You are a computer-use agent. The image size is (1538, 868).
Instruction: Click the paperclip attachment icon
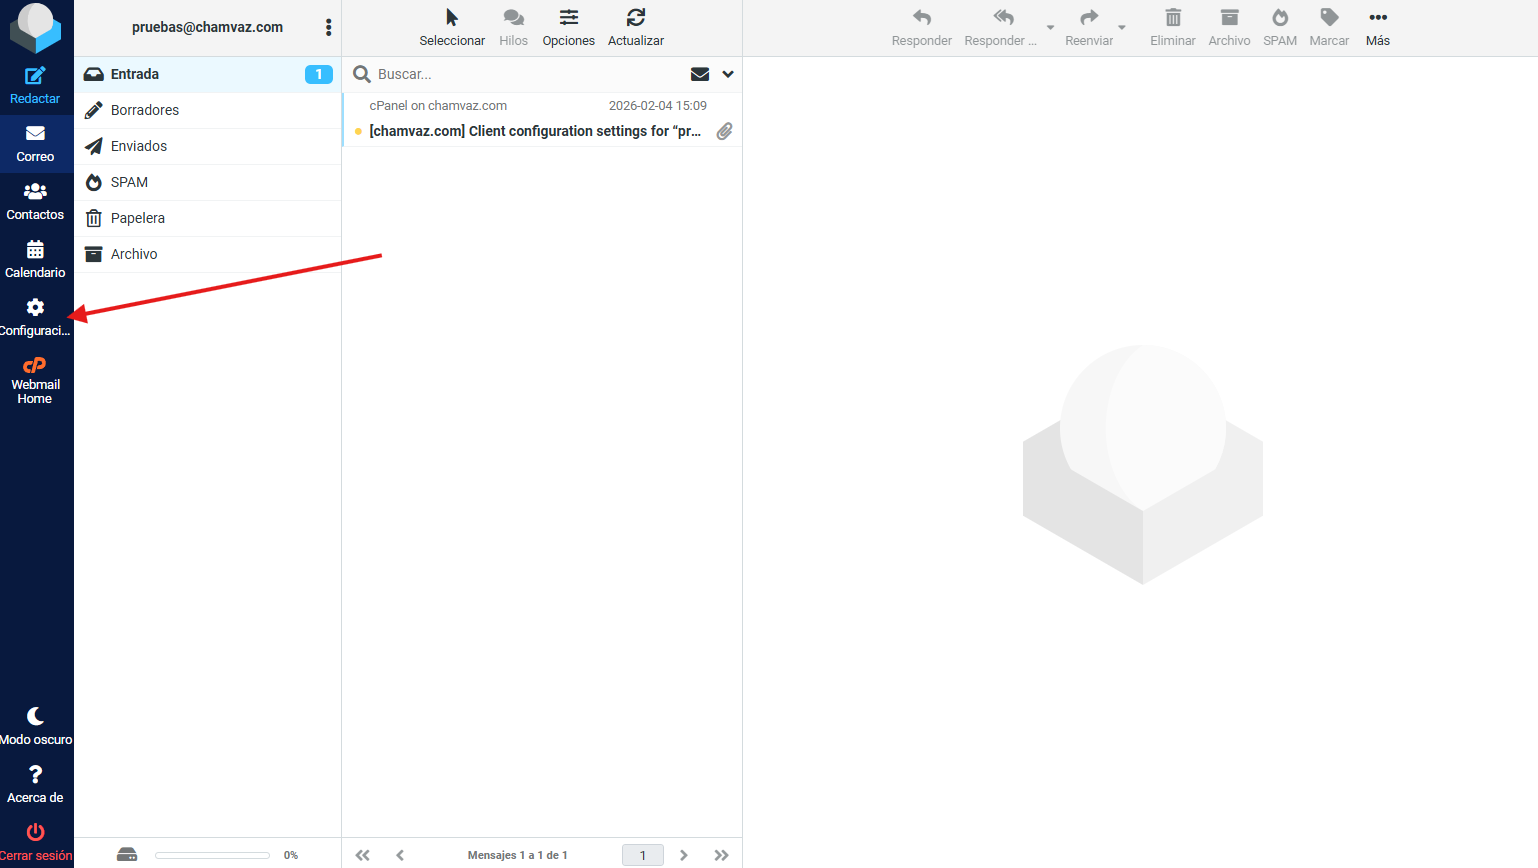[724, 131]
